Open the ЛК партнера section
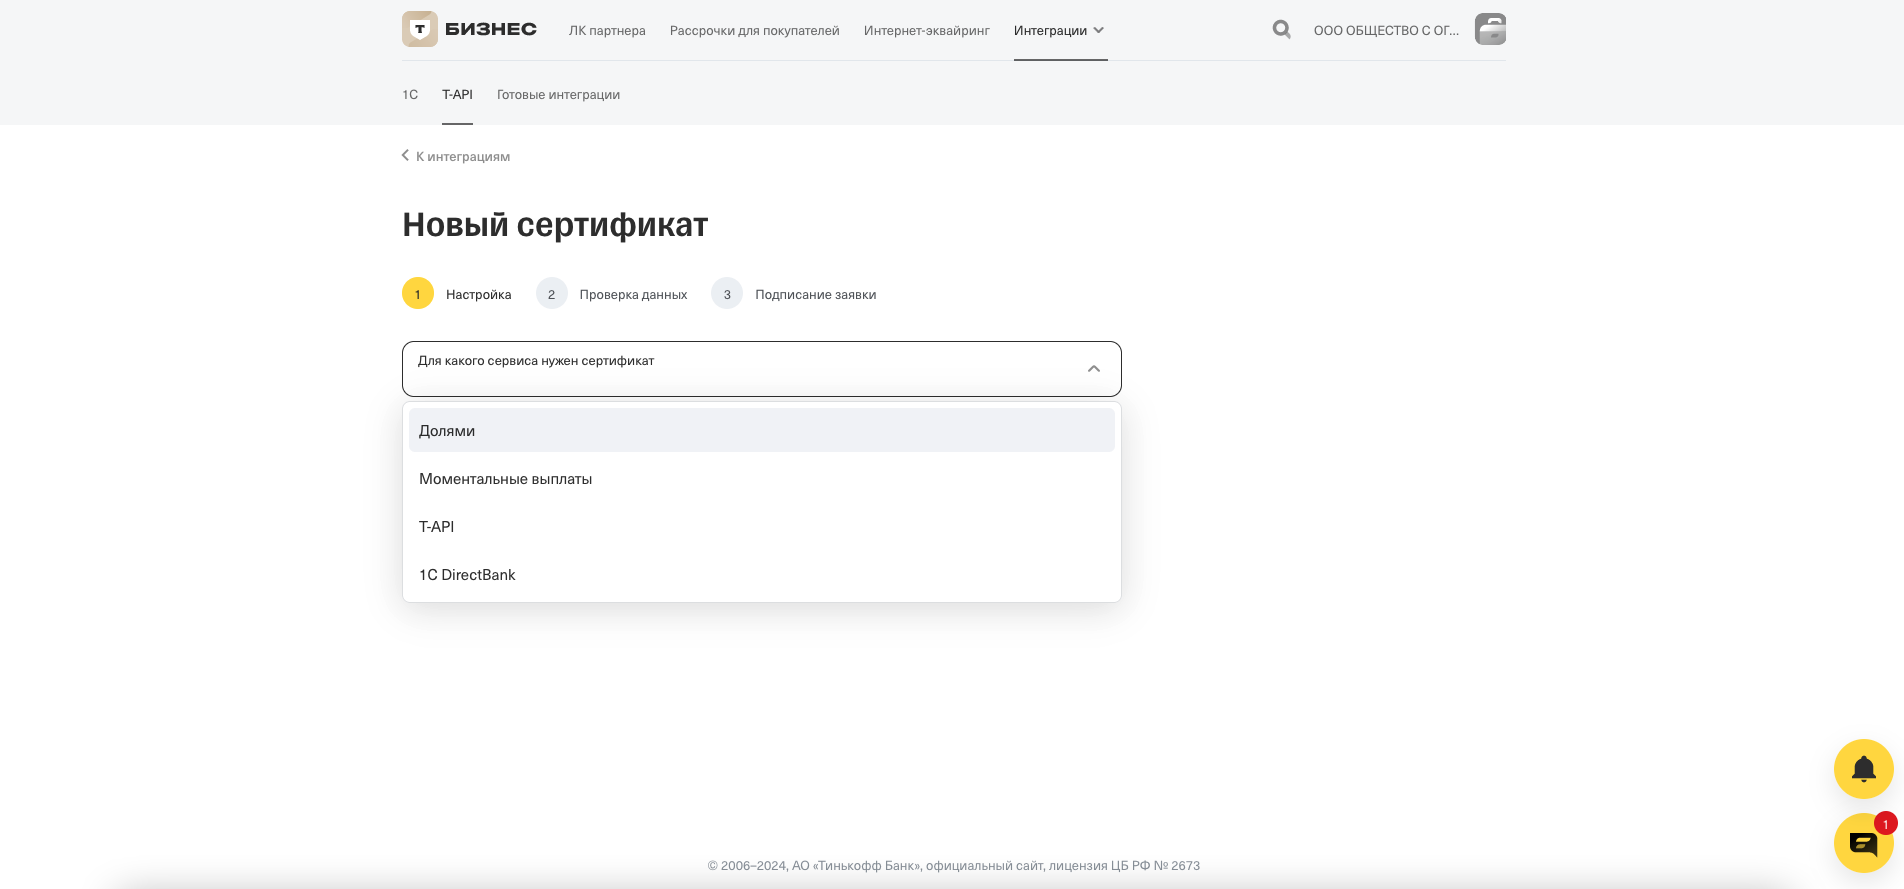This screenshot has height=889, width=1904. (607, 30)
